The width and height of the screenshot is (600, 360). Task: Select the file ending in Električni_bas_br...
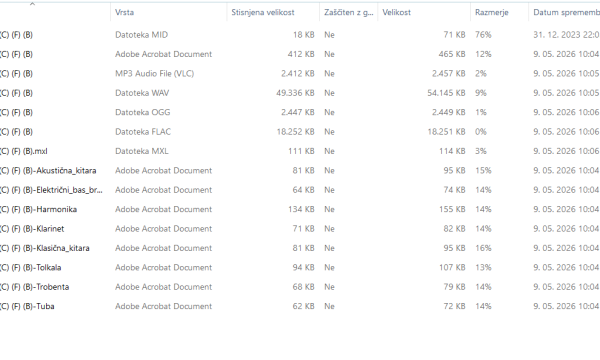pos(51,190)
